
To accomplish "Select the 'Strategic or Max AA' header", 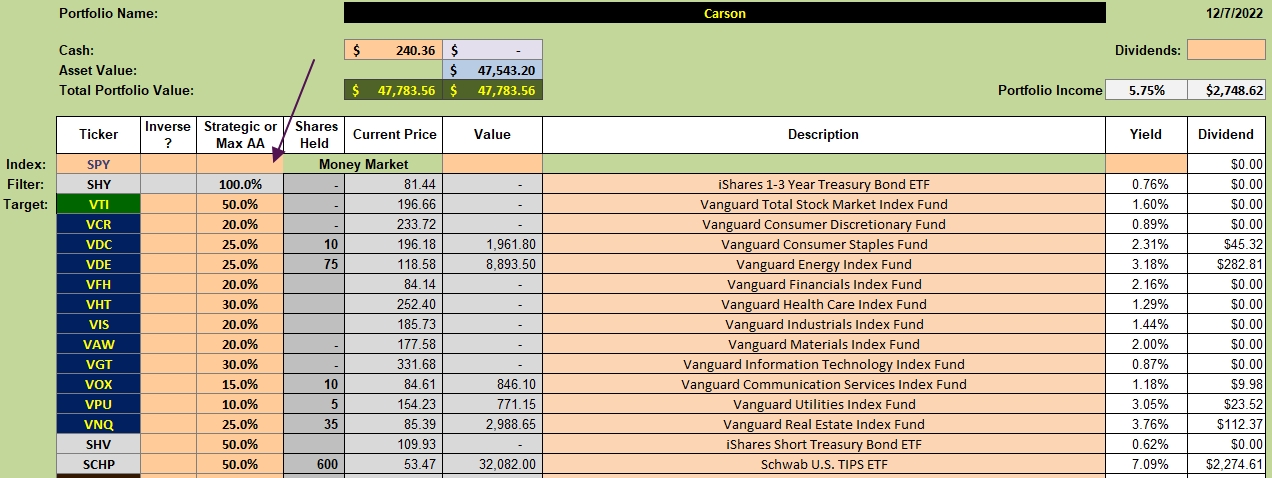I will tap(240, 134).
